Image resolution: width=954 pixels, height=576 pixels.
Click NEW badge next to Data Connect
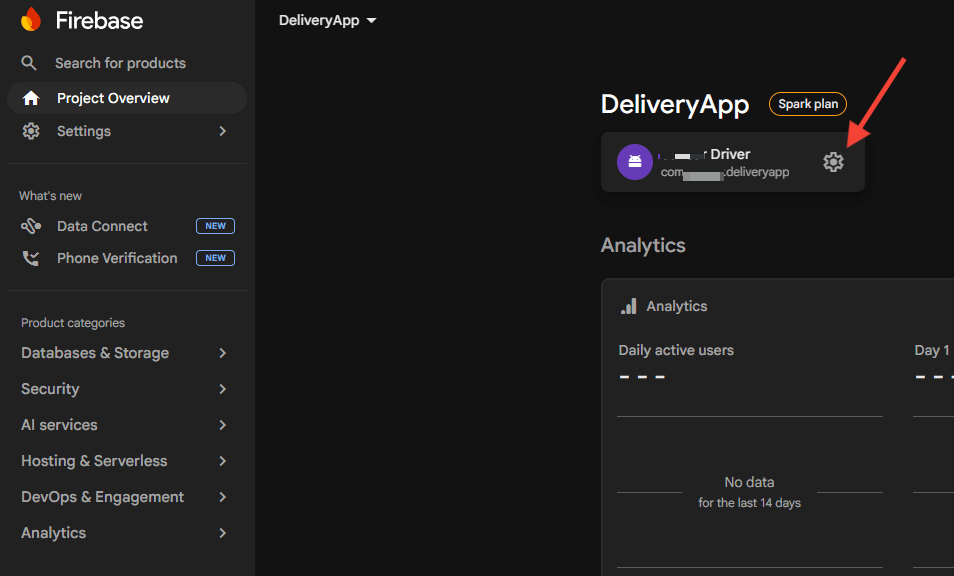pyautogui.click(x=215, y=226)
